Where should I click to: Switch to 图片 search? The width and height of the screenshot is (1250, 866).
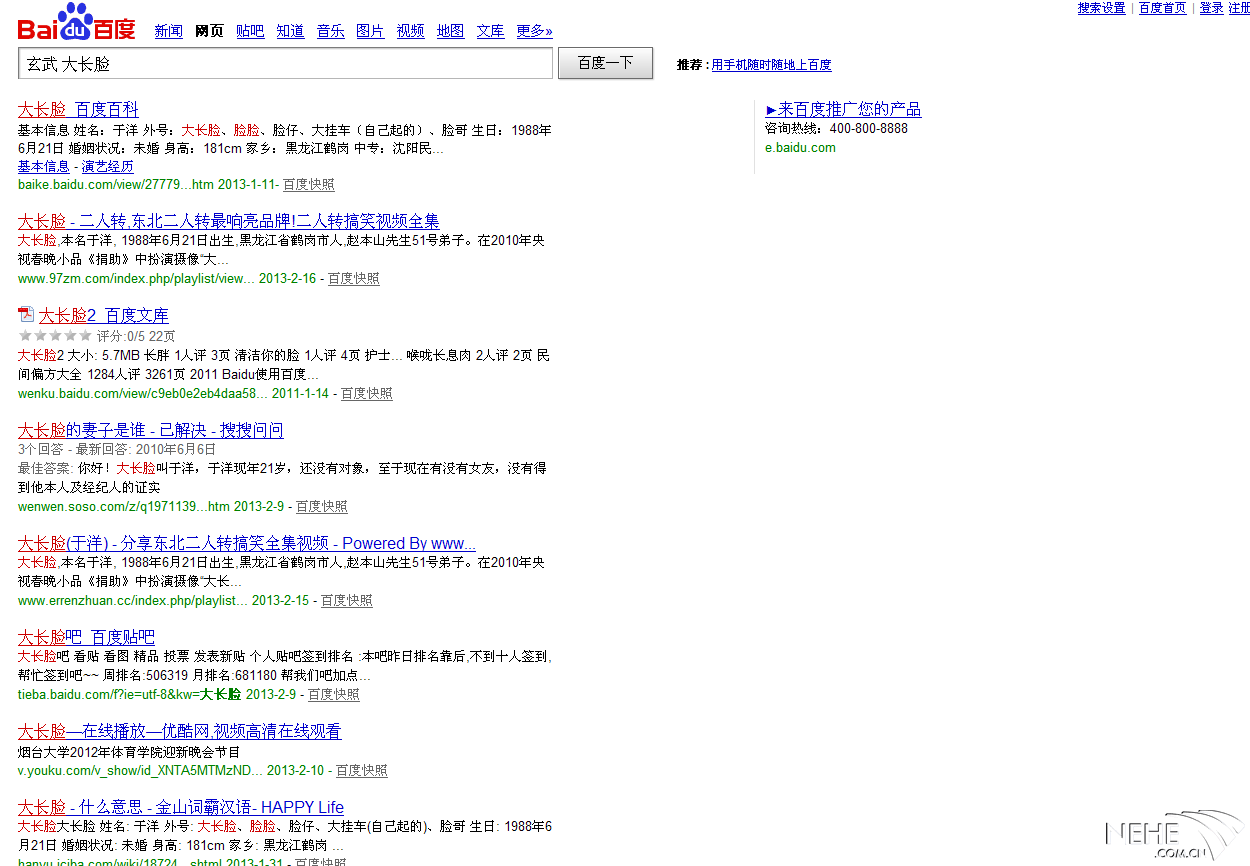pyautogui.click(x=370, y=31)
